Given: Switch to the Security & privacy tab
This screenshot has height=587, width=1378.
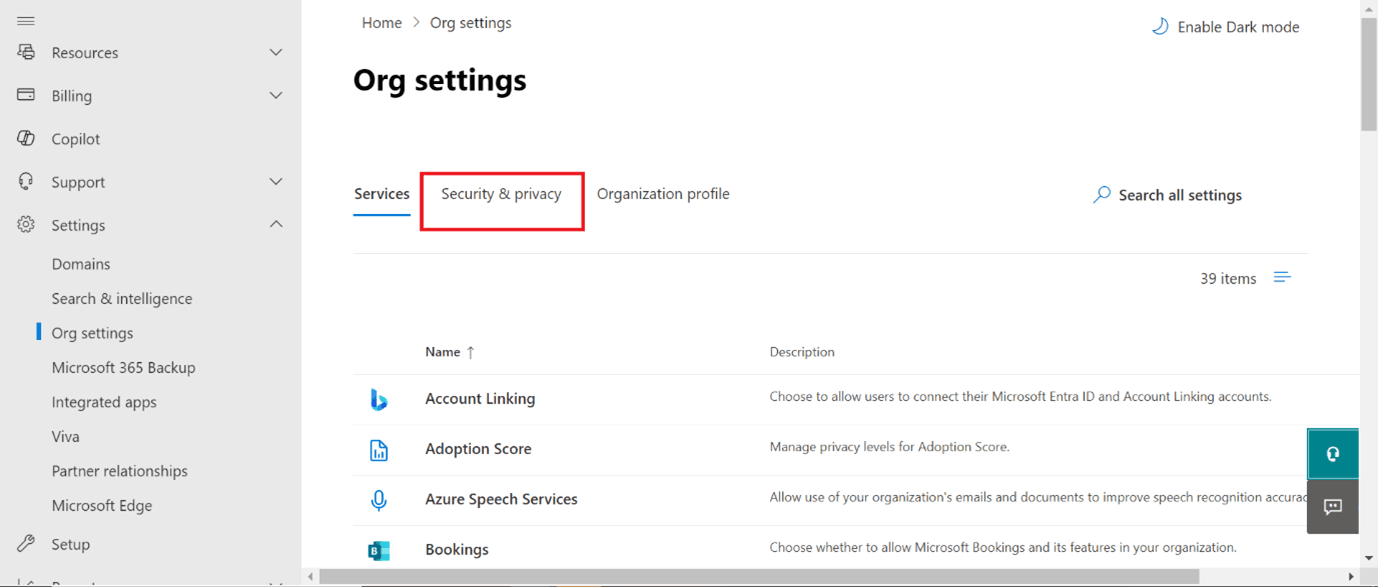Looking at the screenshot, I should click(x=502, y=193).
